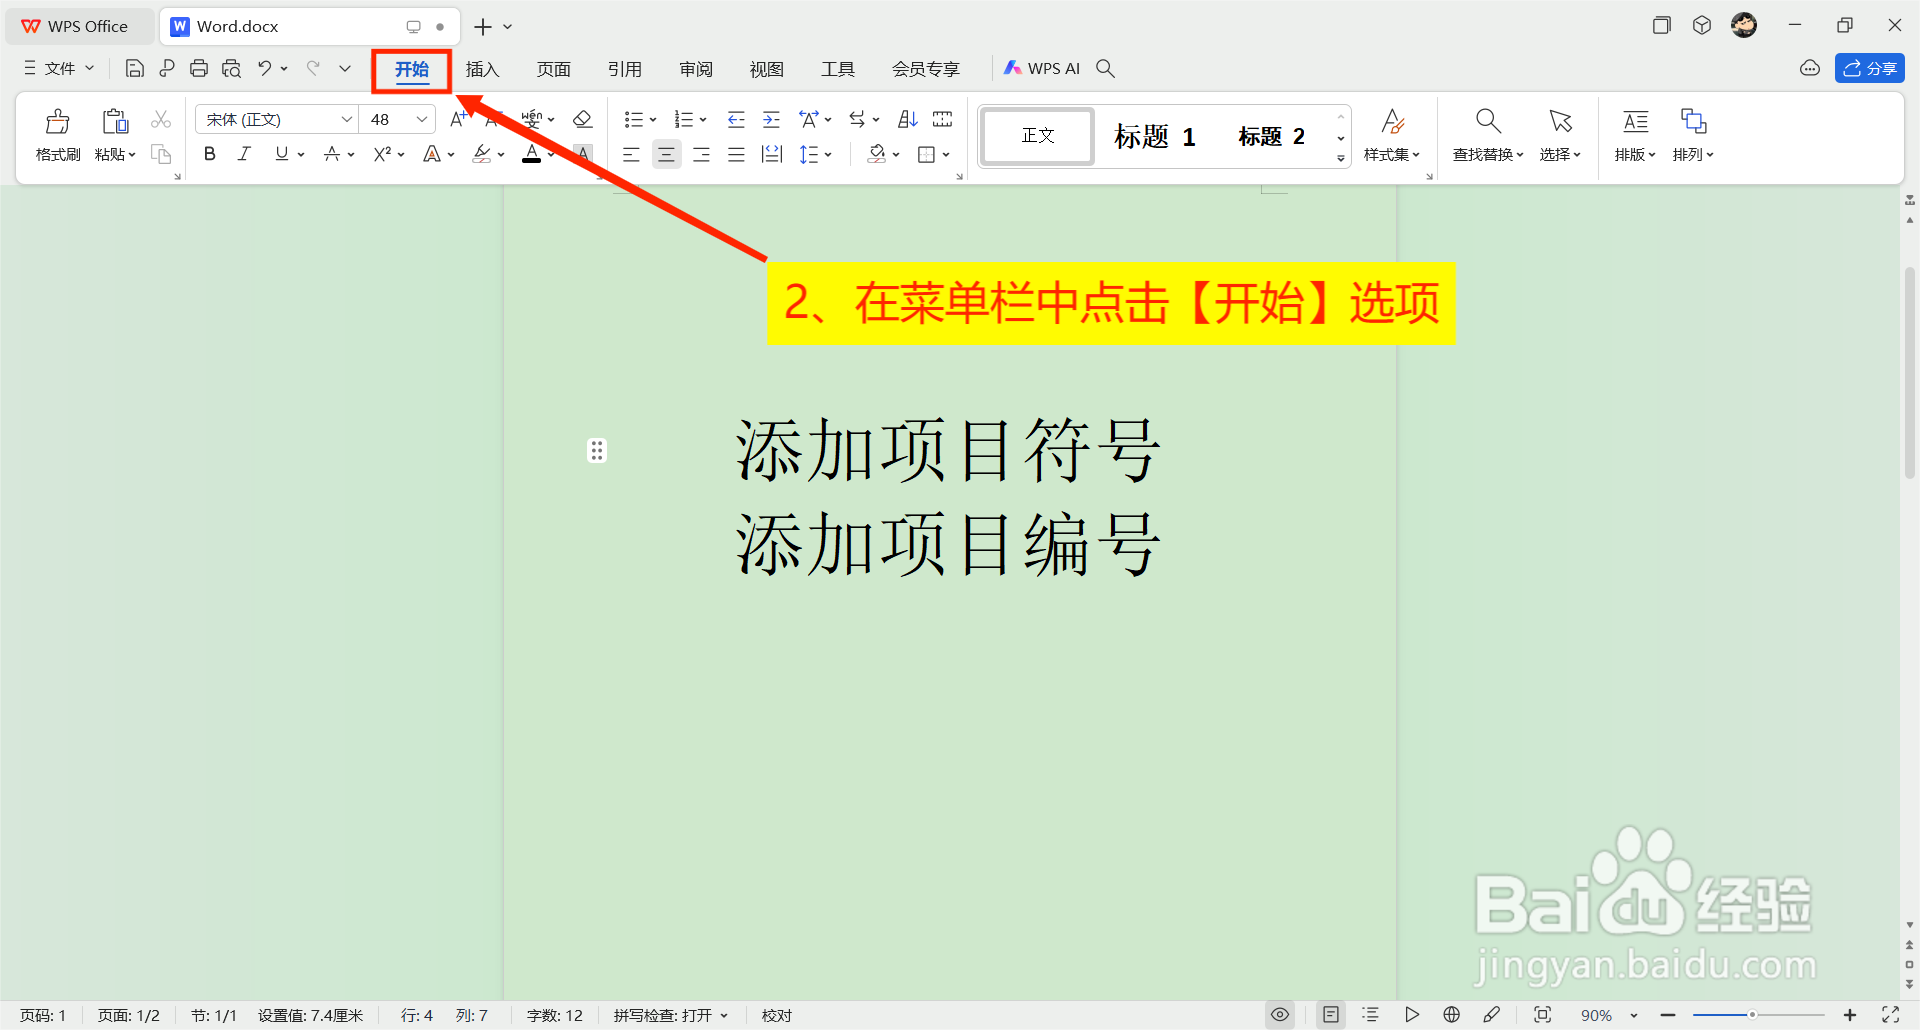Switch to the 引用 tab

pos(624,69)
